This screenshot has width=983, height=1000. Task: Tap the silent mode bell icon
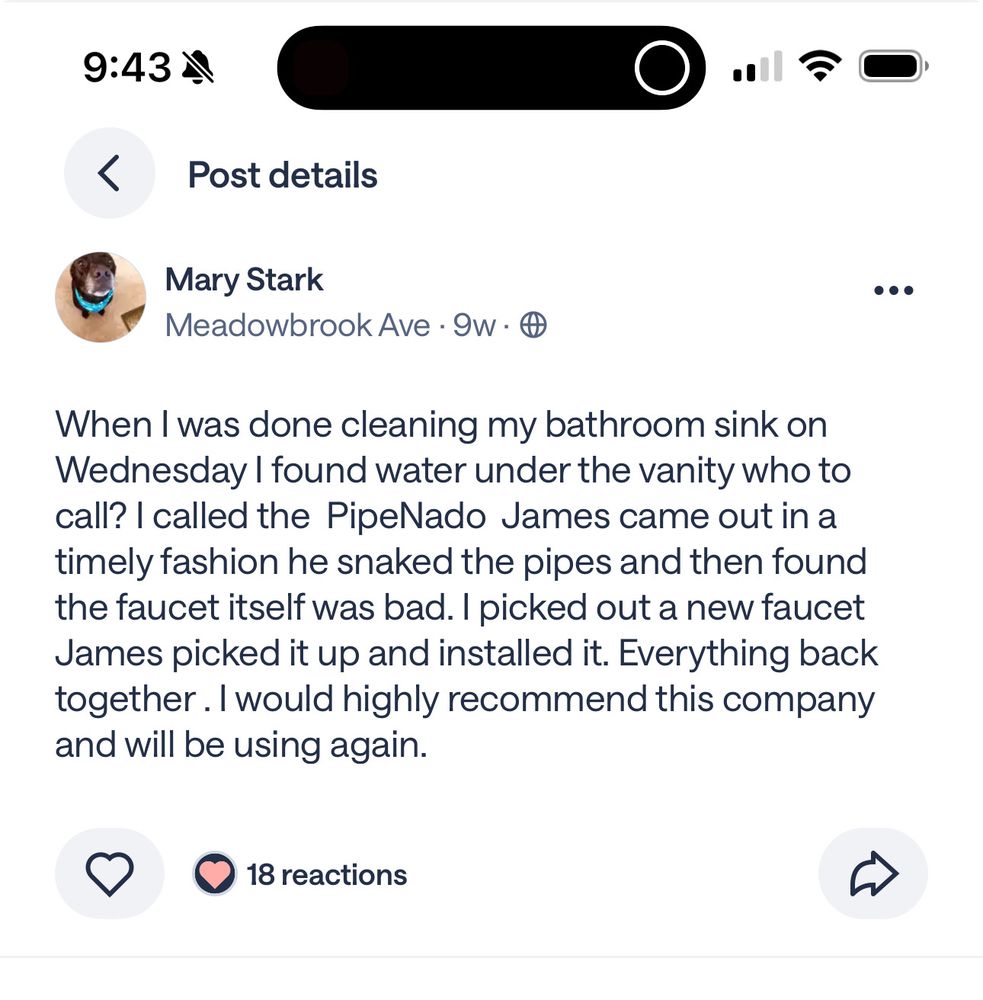[x=198, y=68]
